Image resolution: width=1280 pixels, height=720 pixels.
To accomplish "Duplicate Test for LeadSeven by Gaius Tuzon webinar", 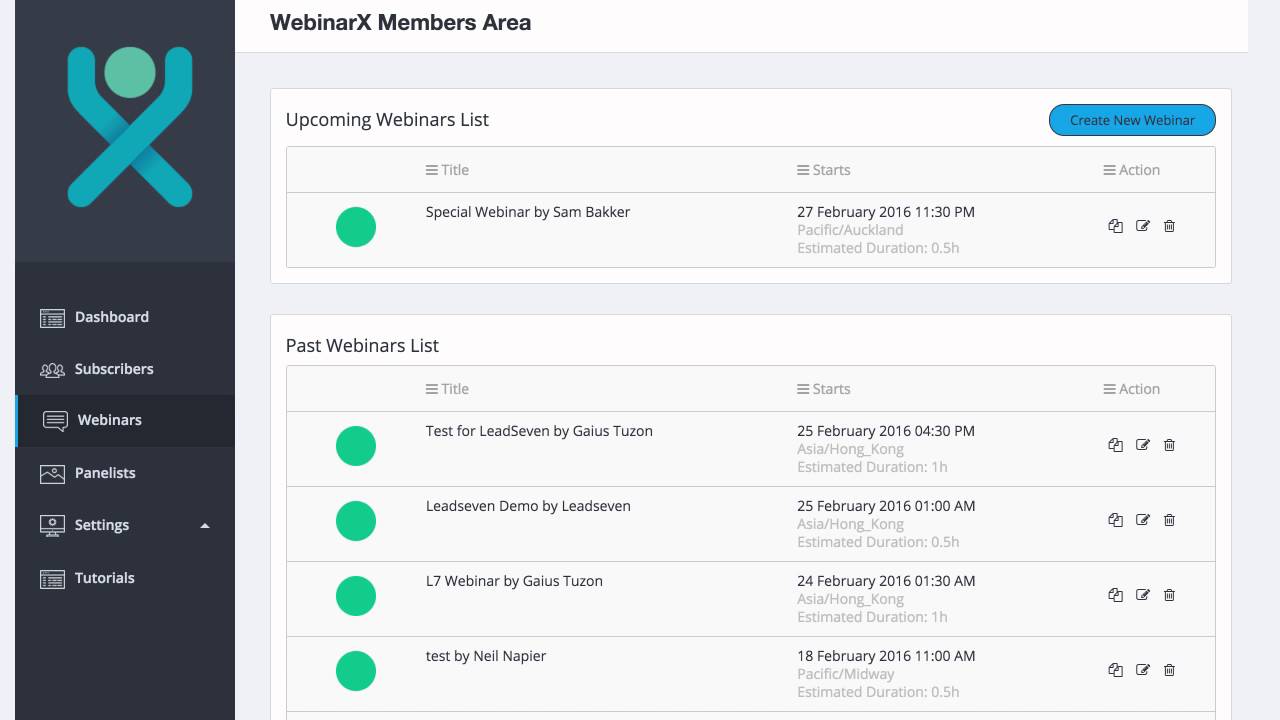I will [1115, 445].
